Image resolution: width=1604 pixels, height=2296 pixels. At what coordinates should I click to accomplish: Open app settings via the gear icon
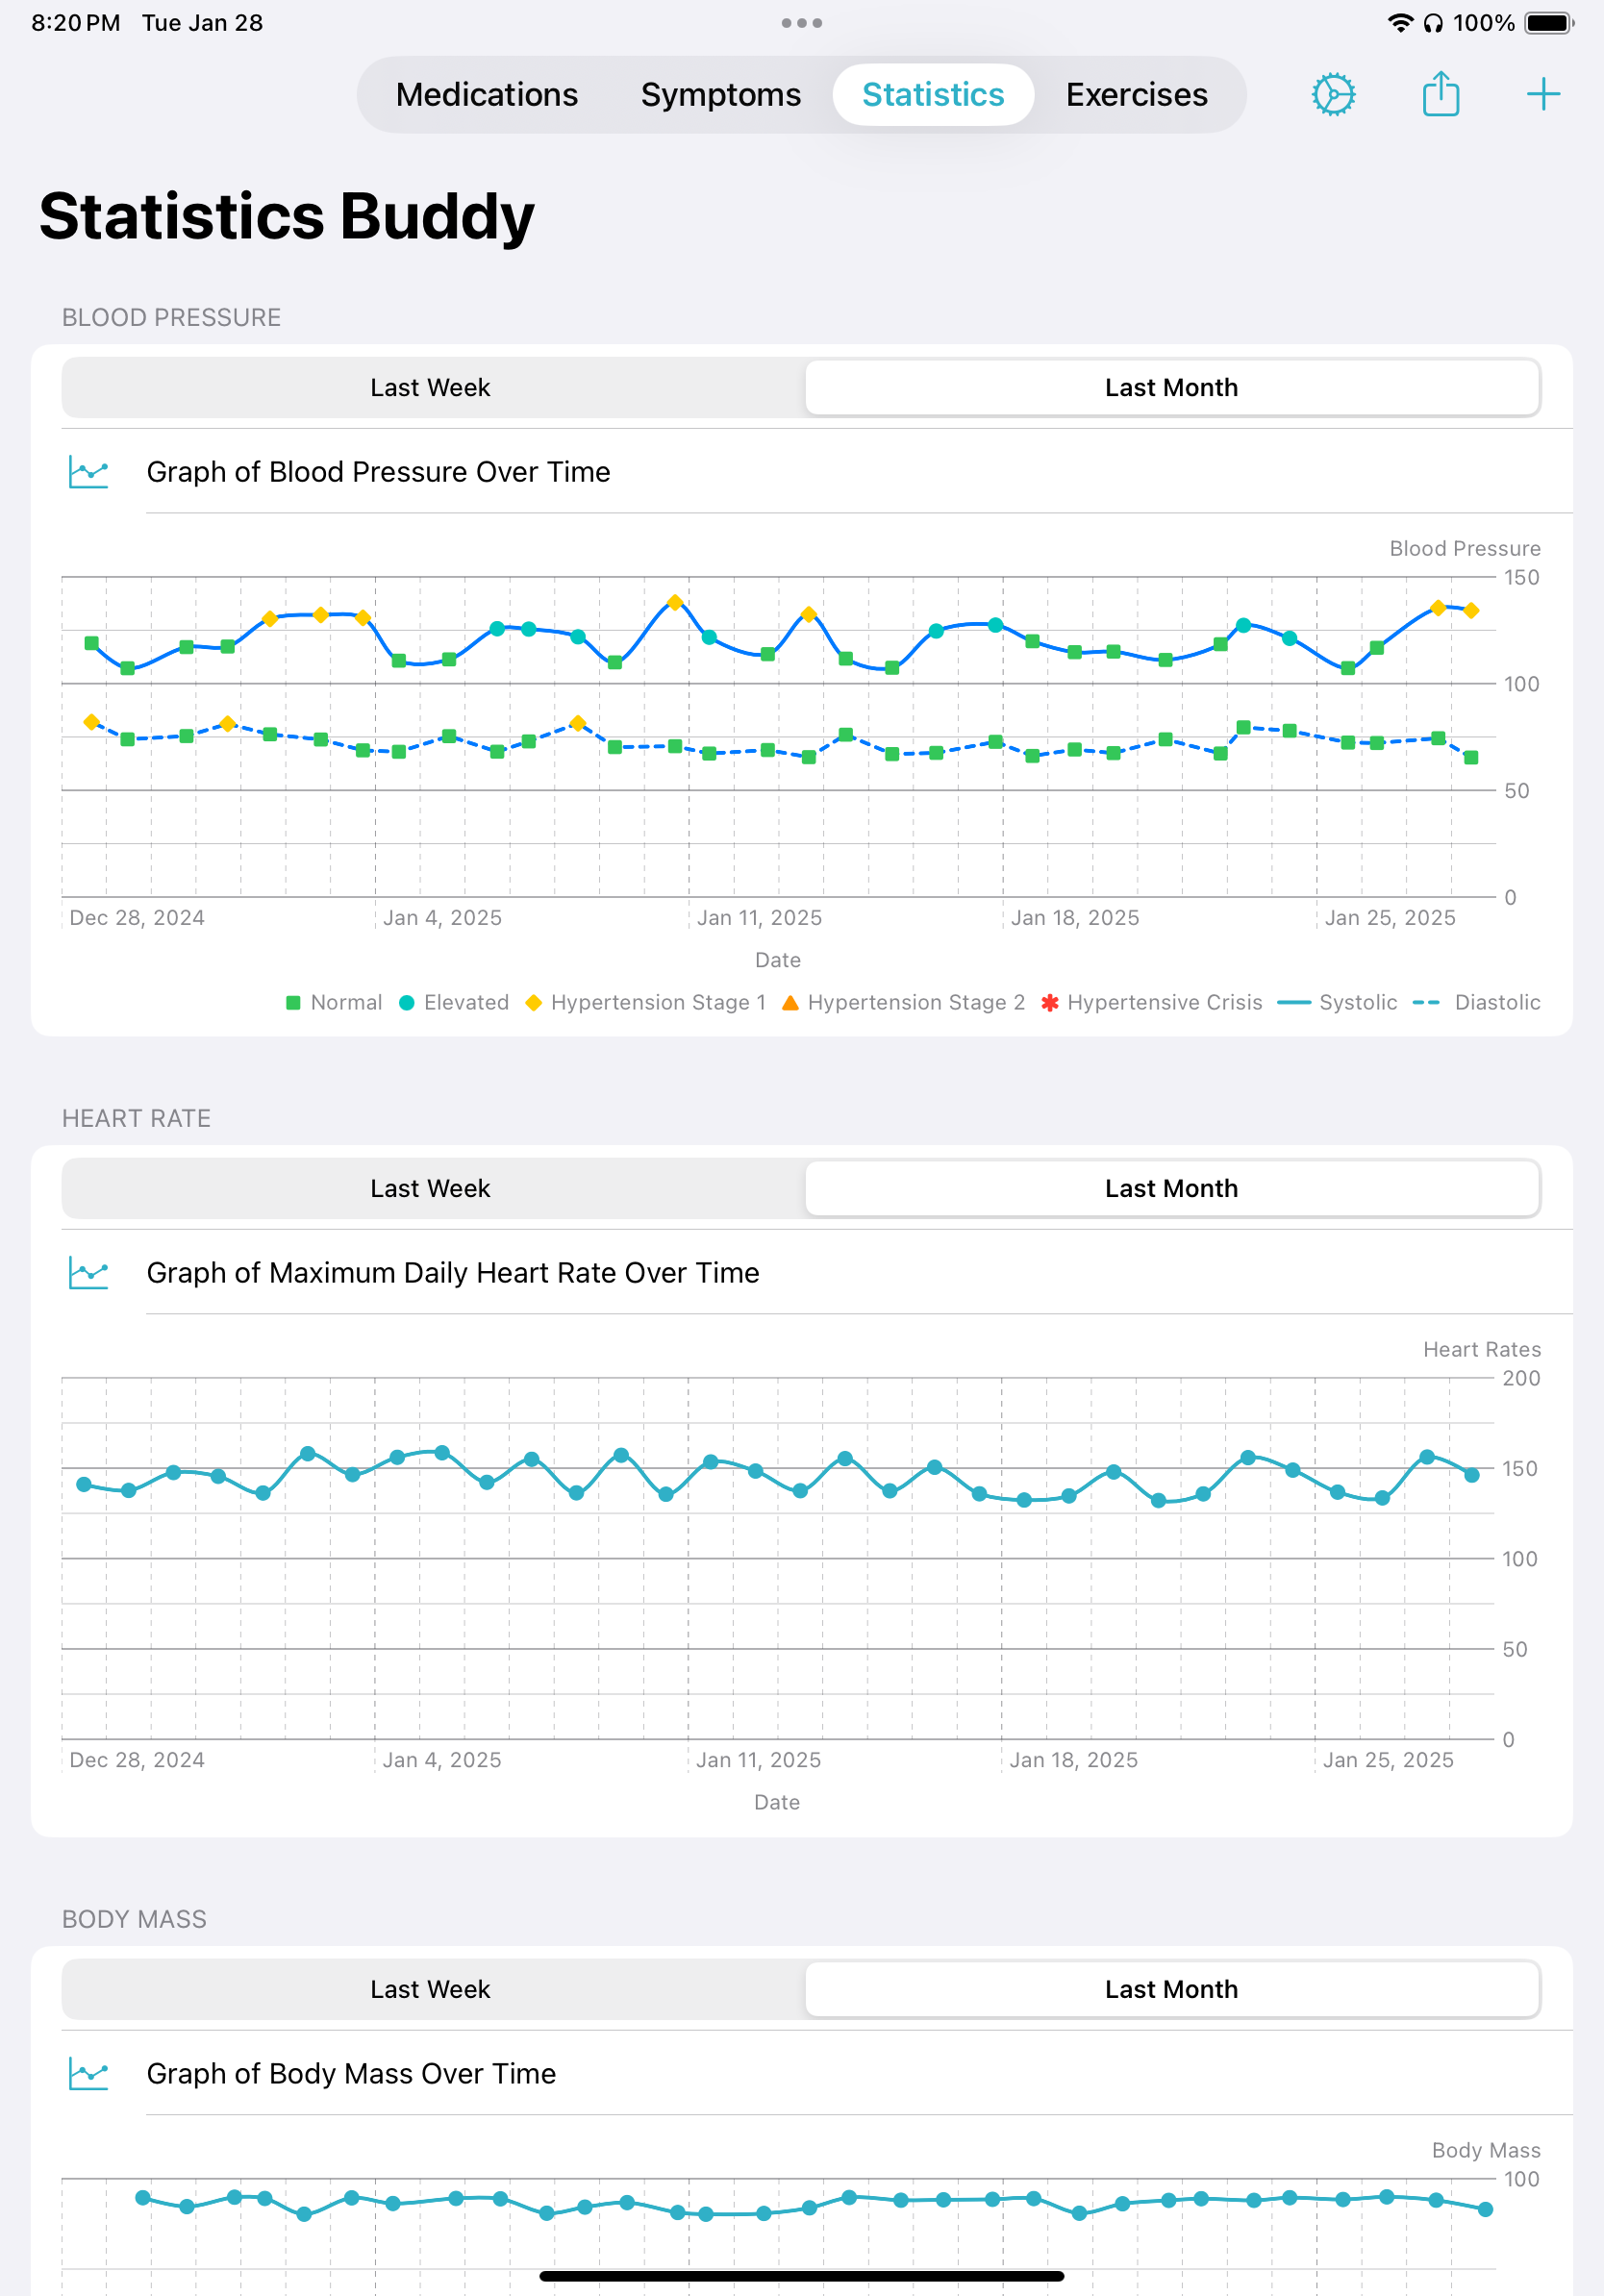(1334, 93)
